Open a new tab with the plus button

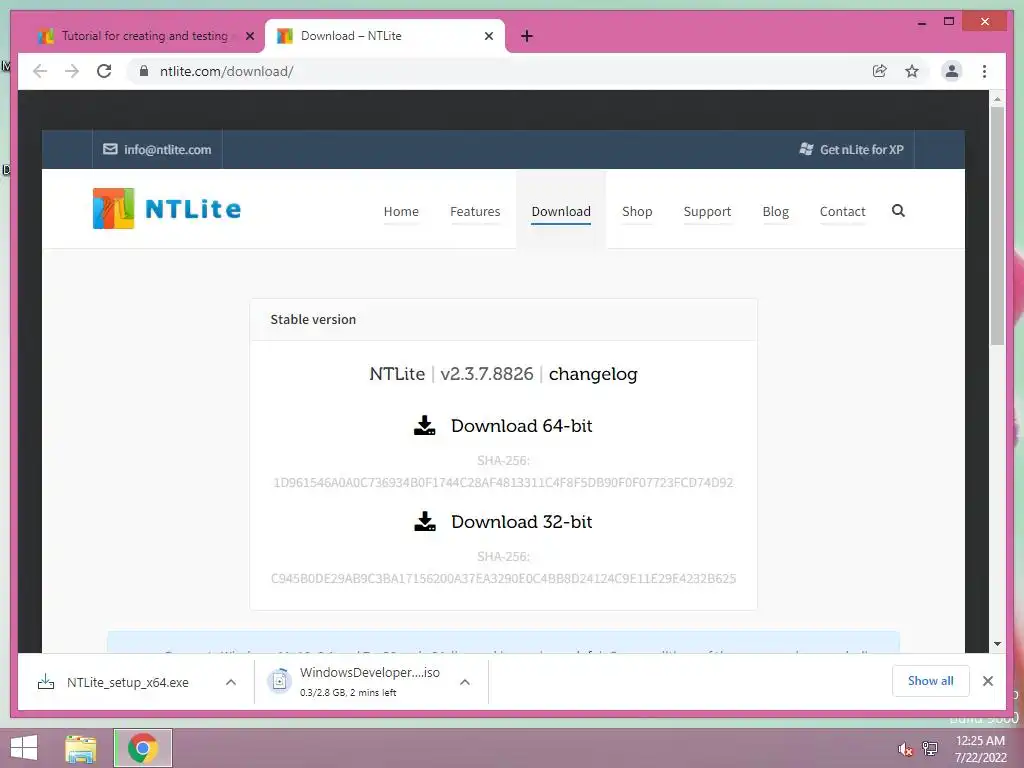pyautogui.click(x=527, y=36)
